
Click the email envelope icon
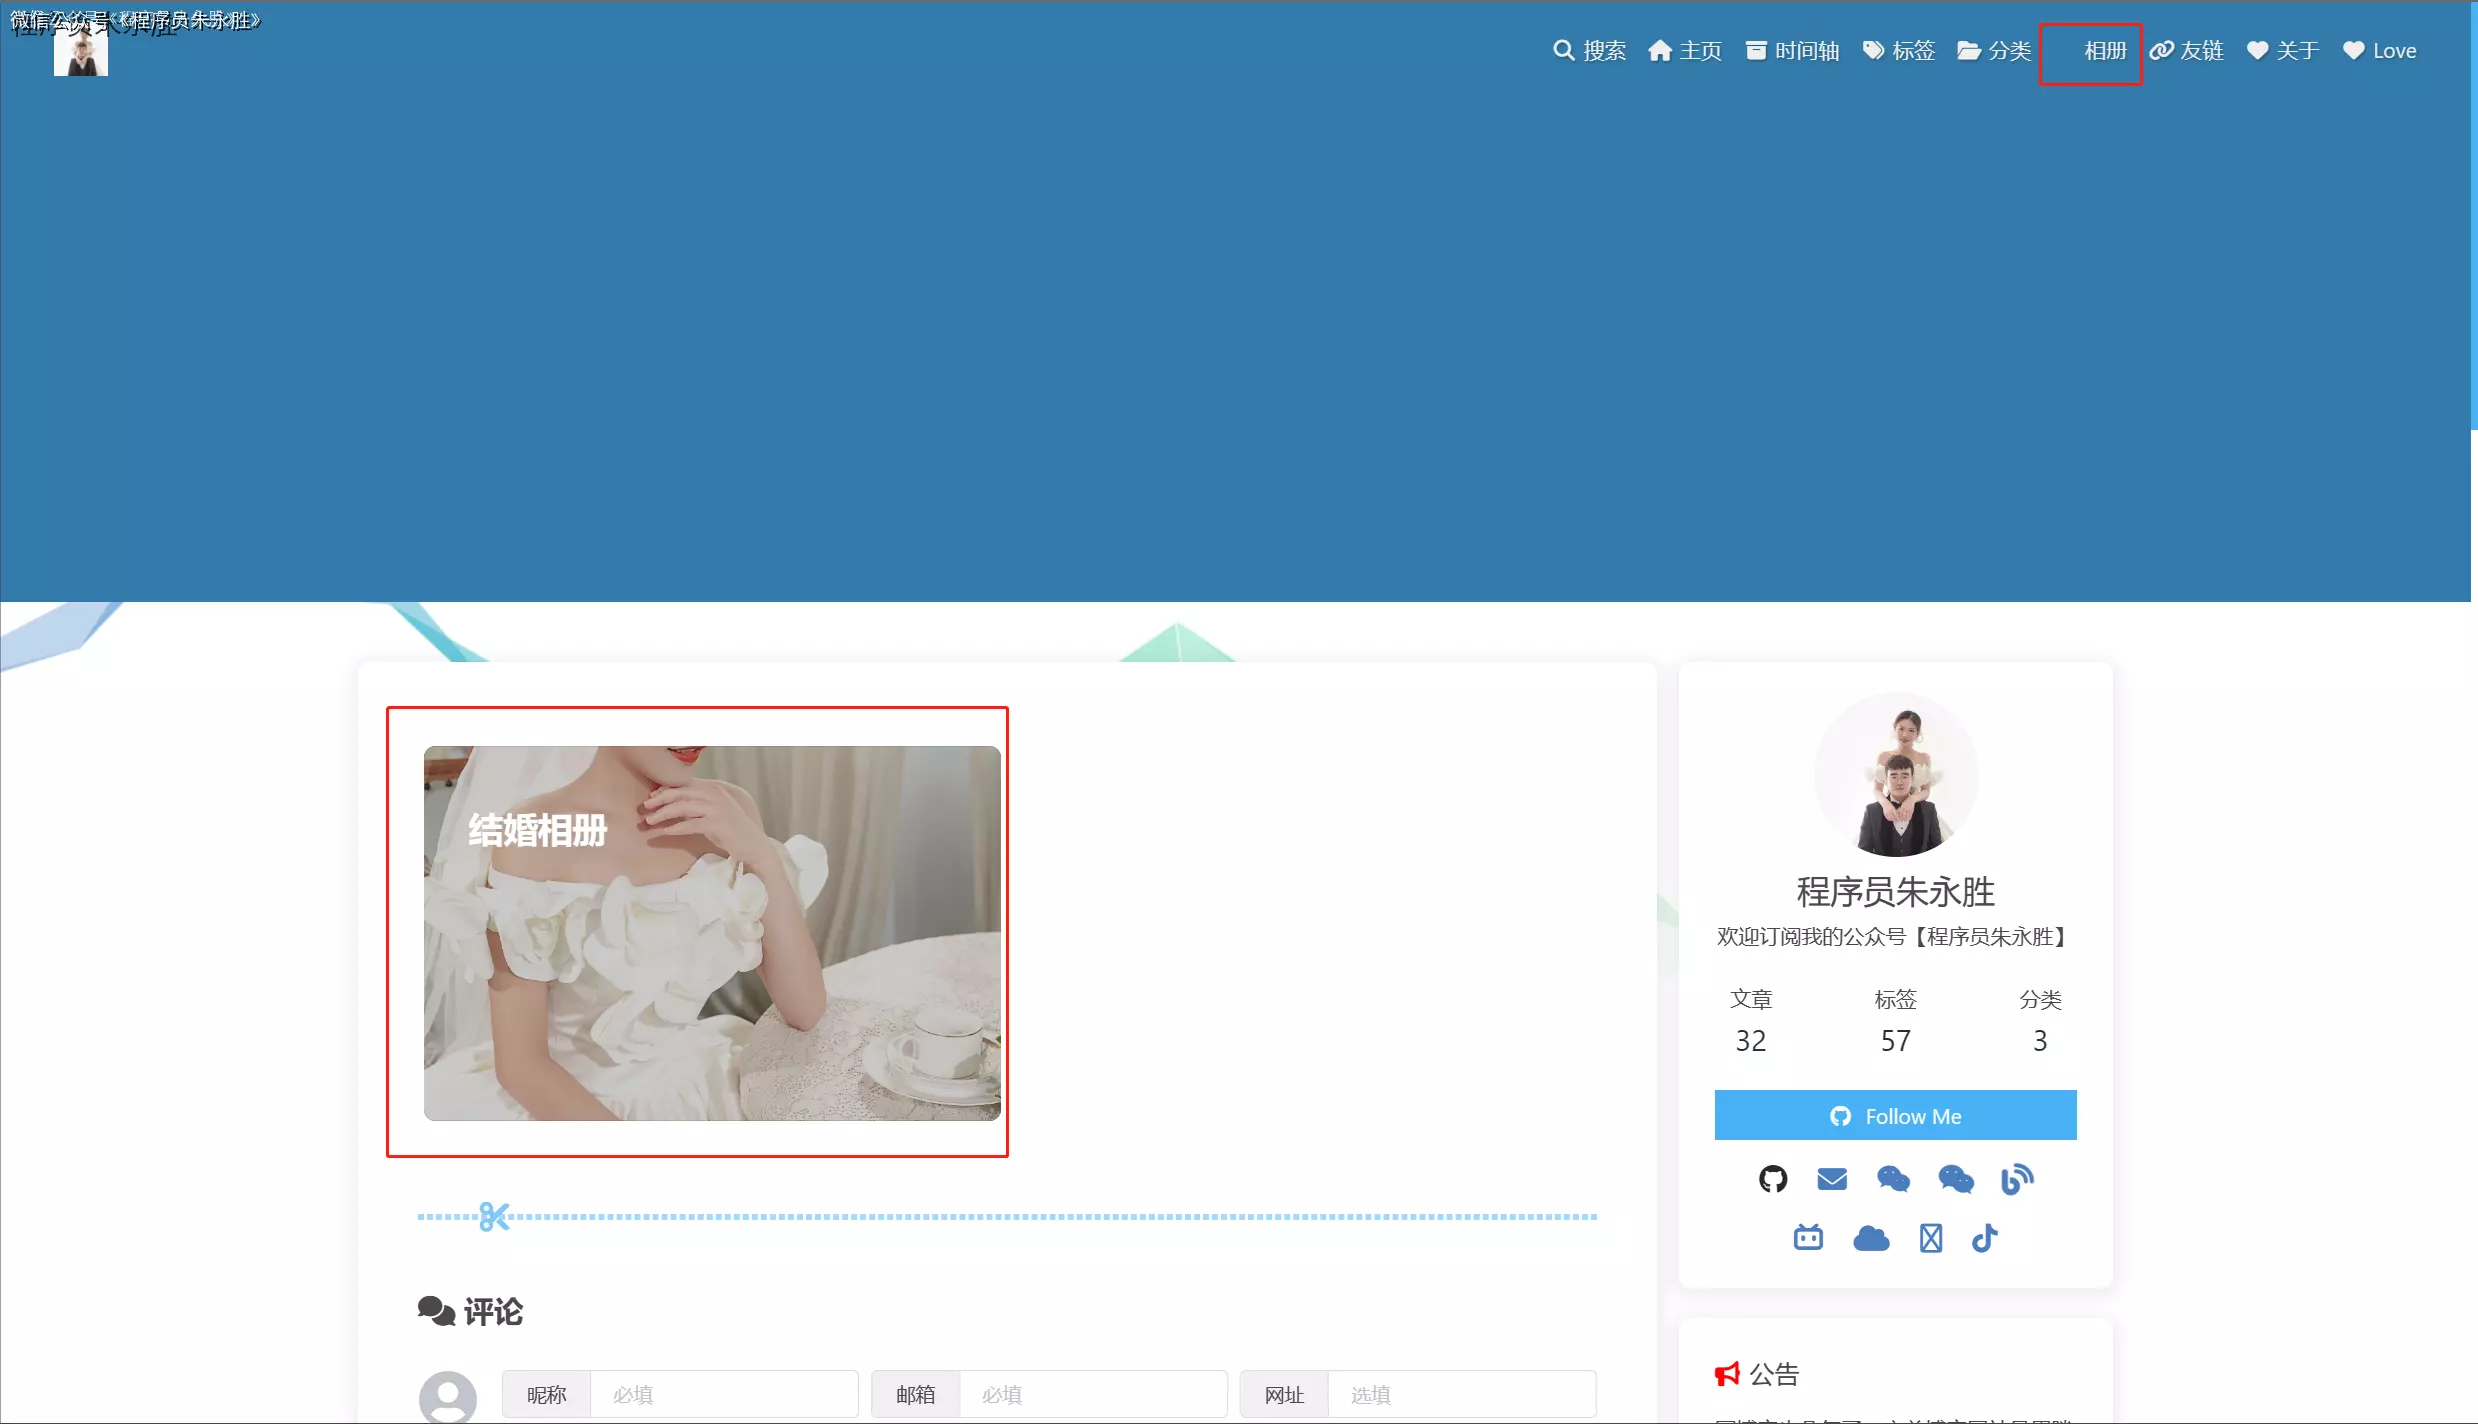(1831, 1179)
